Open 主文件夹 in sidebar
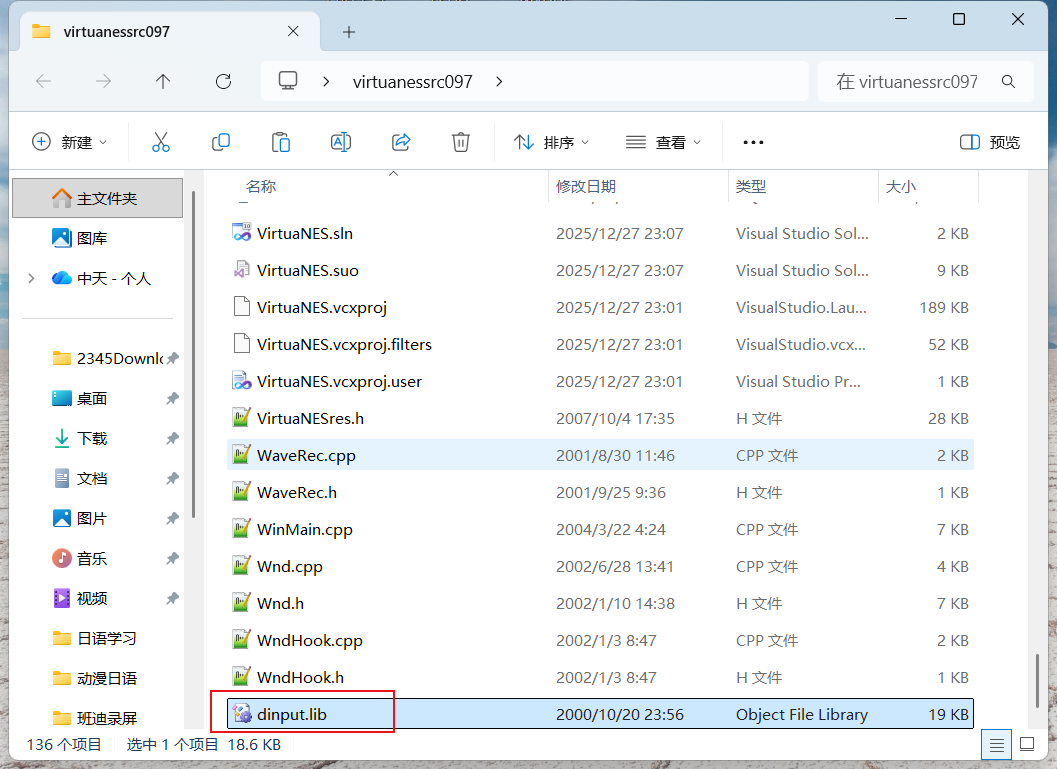 [x=98, y=198]
